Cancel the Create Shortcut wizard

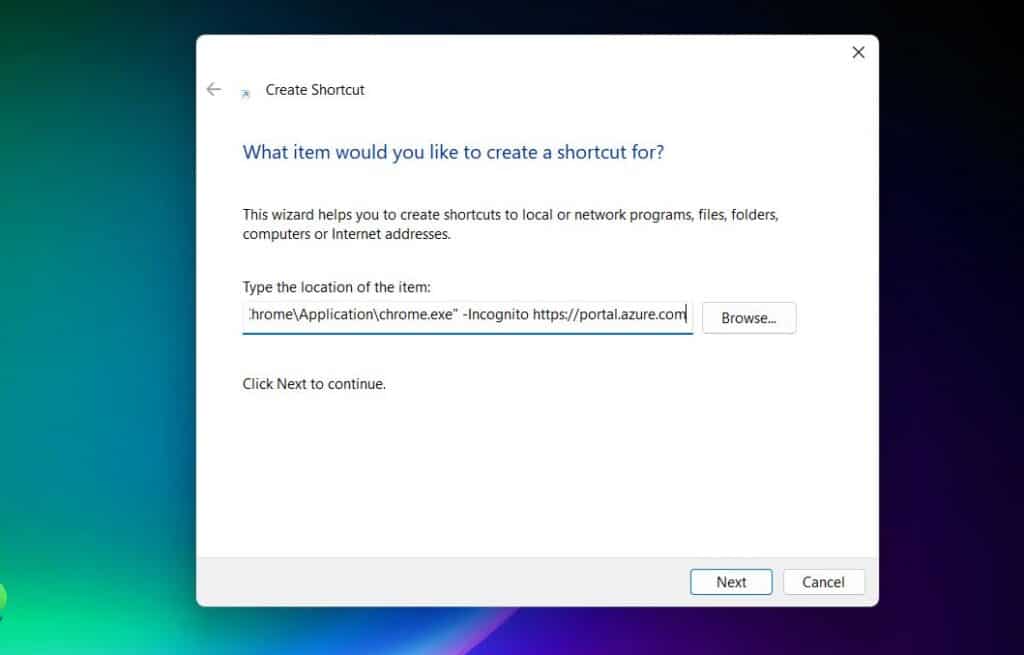point(824,582)
